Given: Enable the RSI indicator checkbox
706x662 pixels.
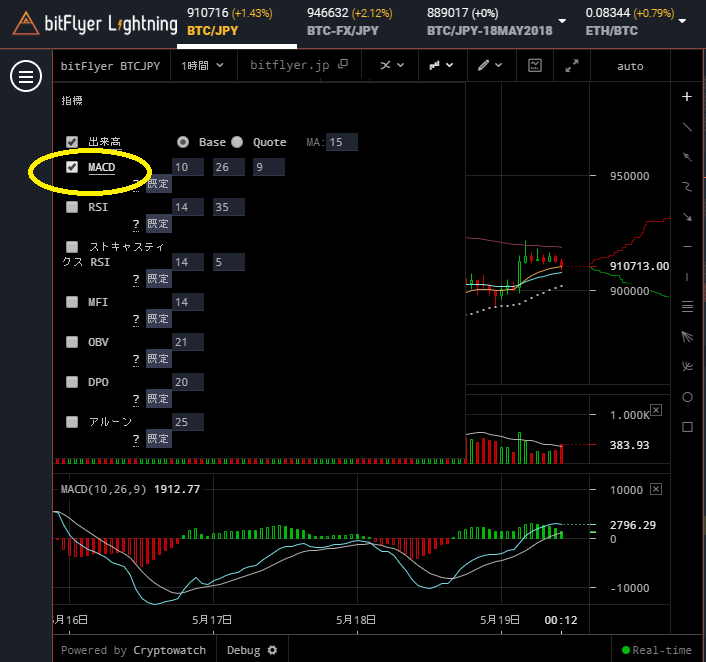Looking at the screenshot, I should click(x=72, y=207).
